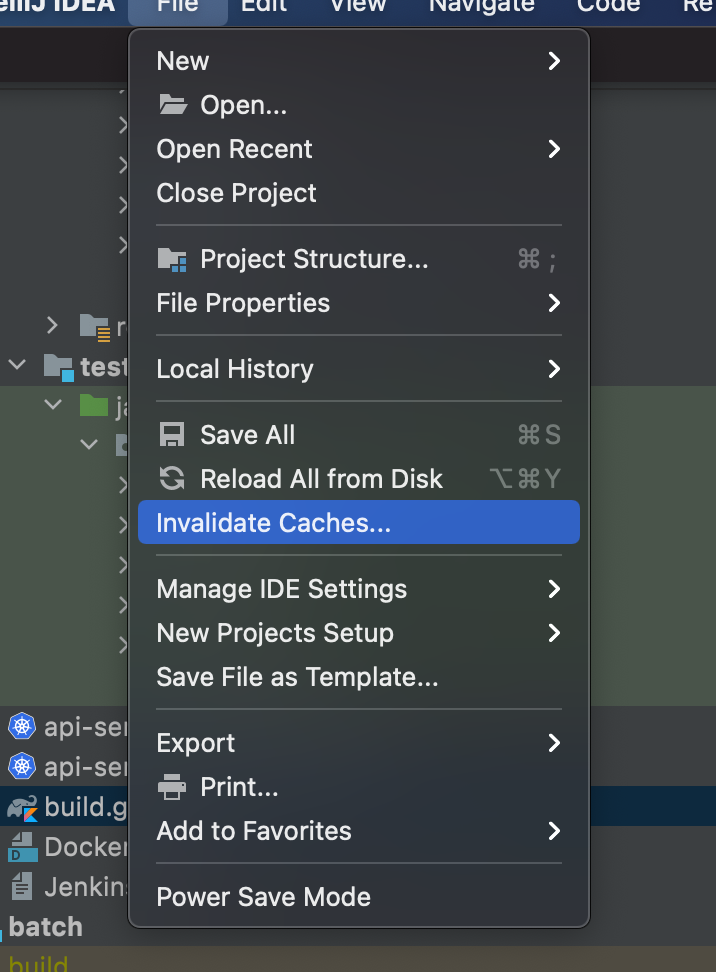Expand Manage IDE Settings arrow

pyautogui.click(x=554, y=589)
